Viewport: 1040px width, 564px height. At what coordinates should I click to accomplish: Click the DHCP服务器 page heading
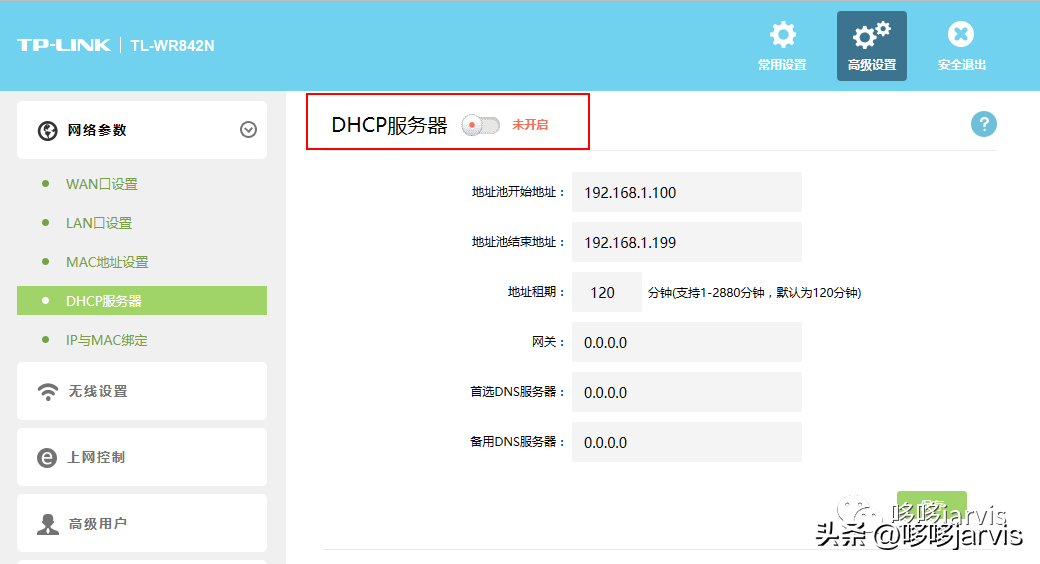(x=389, y=125)
